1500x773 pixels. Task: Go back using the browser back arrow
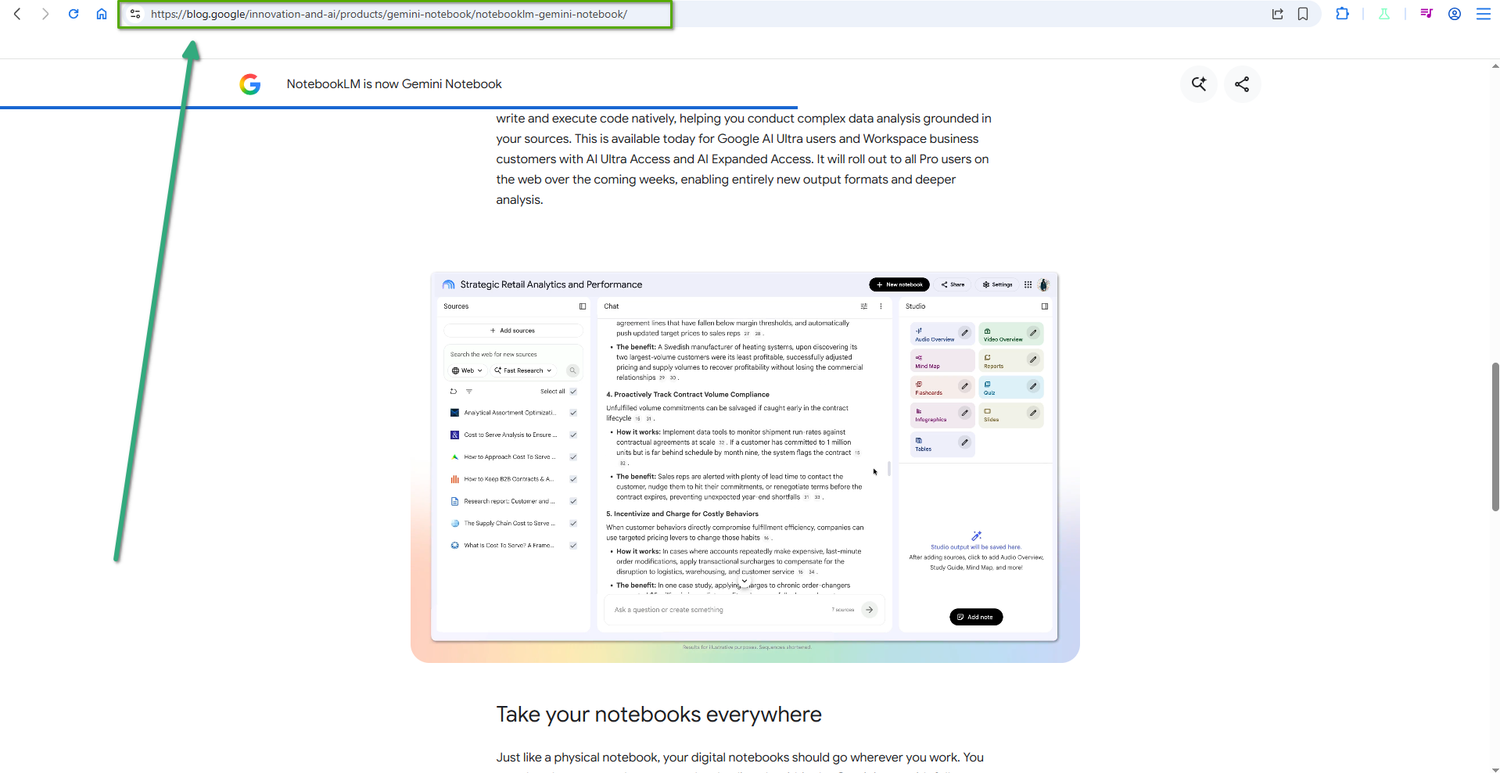pos(17,14)
